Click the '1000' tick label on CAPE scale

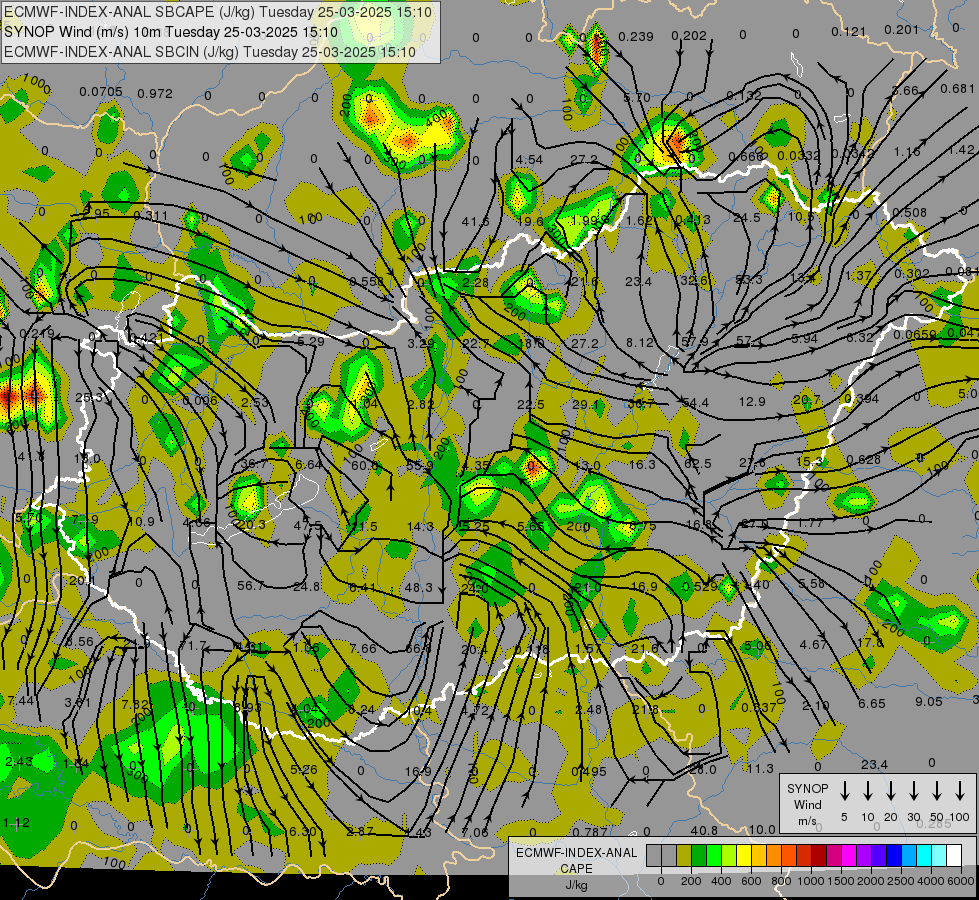click(810, 881)
